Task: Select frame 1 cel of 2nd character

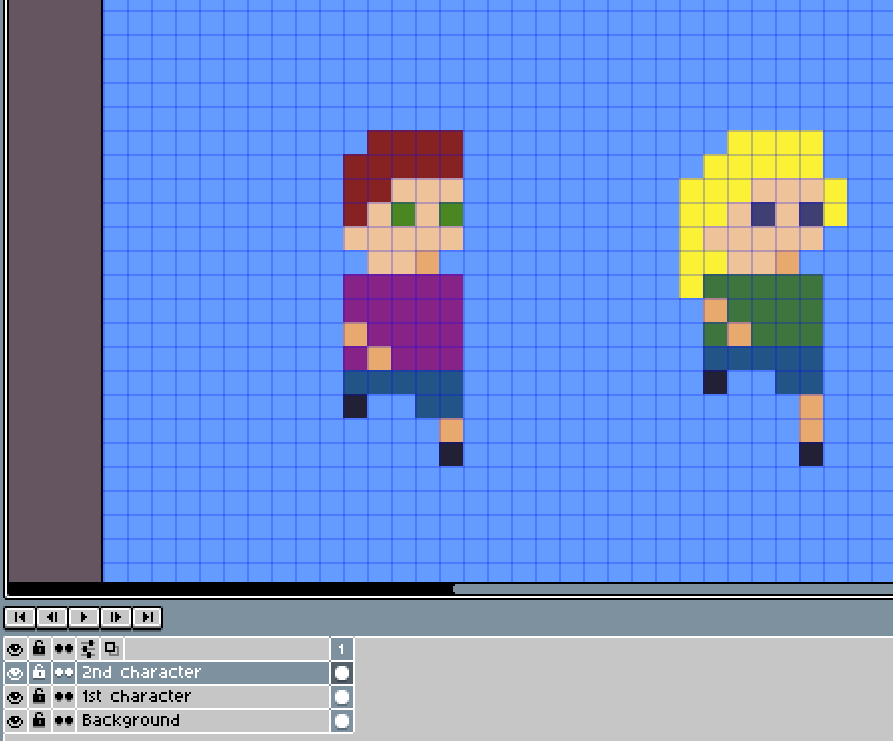Action: click(x=342, y=673)
